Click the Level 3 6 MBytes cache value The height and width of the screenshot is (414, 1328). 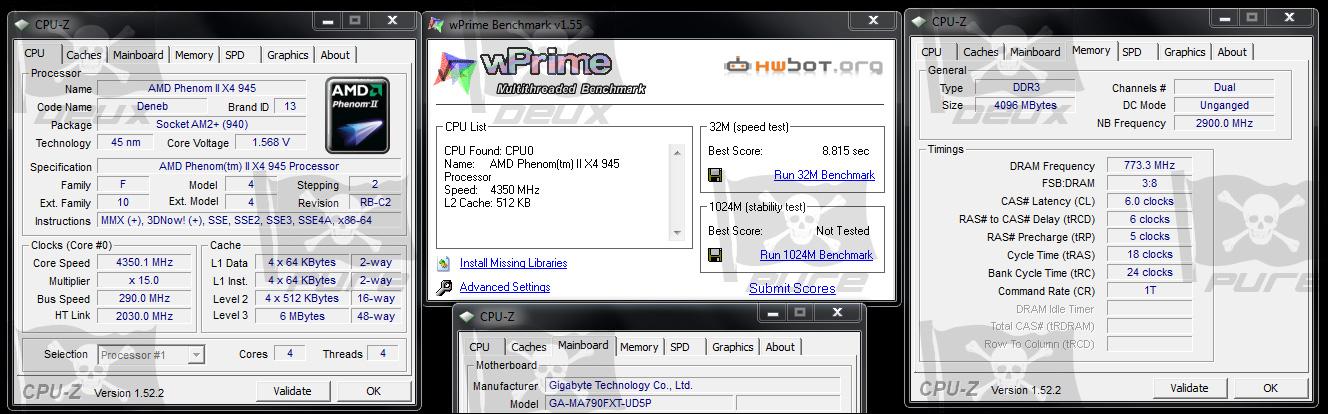[x=302, y=317]
